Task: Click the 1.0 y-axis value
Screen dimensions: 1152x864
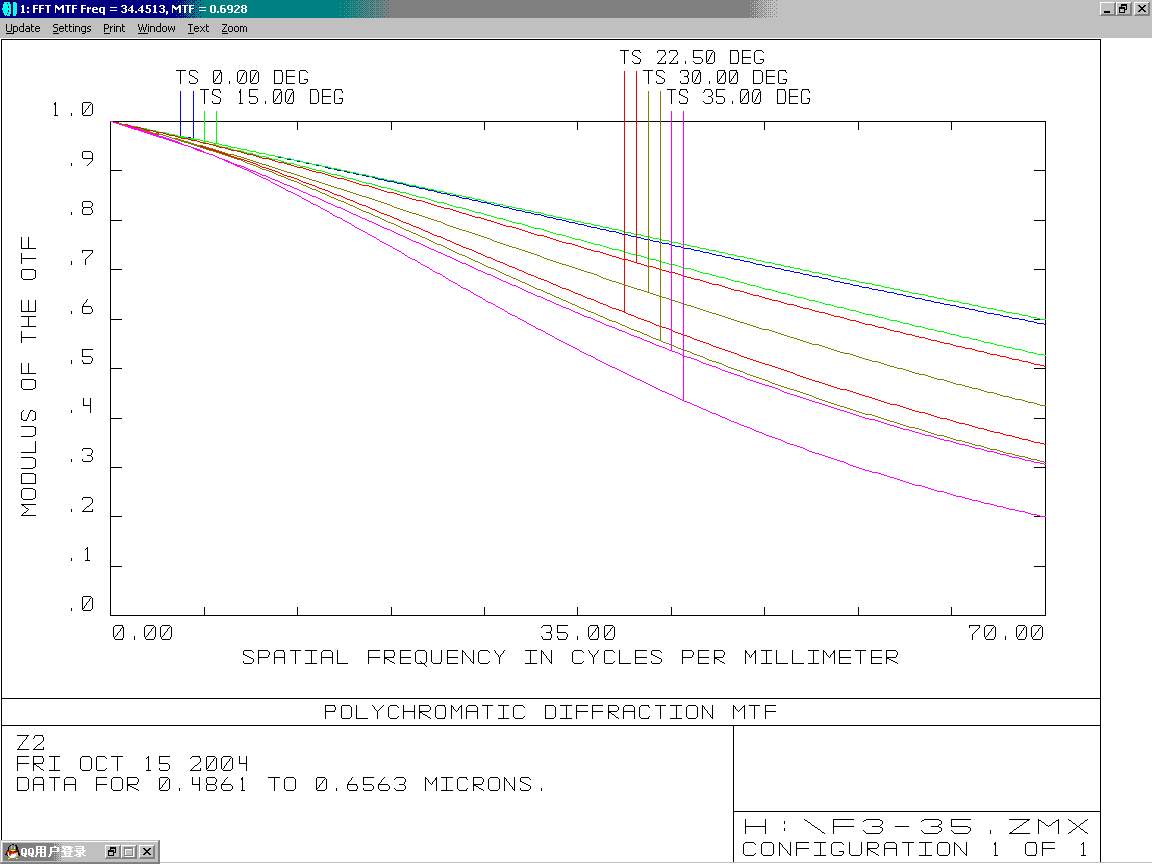Action: [73, 109]
